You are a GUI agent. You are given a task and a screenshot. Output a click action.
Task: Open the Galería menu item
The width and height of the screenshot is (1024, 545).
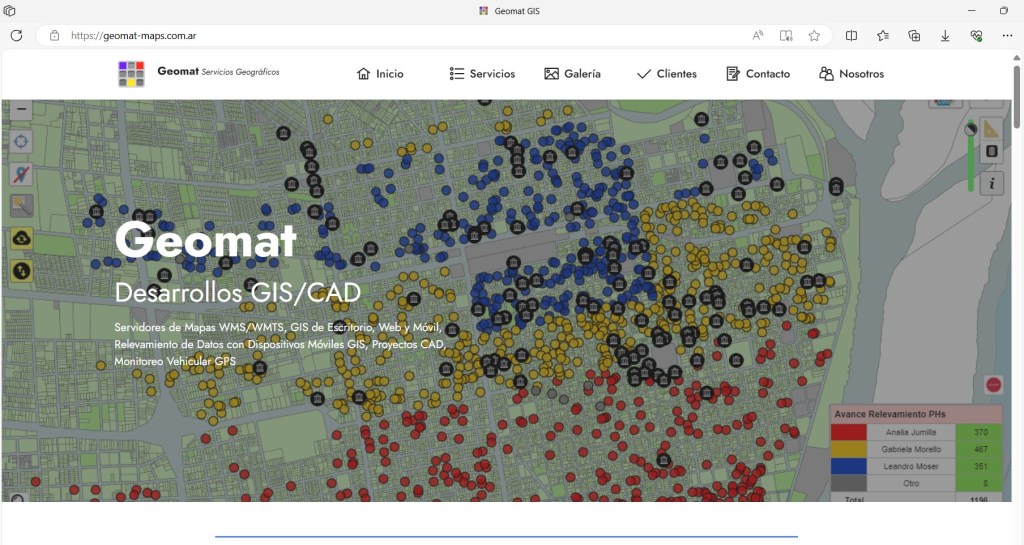573,74
